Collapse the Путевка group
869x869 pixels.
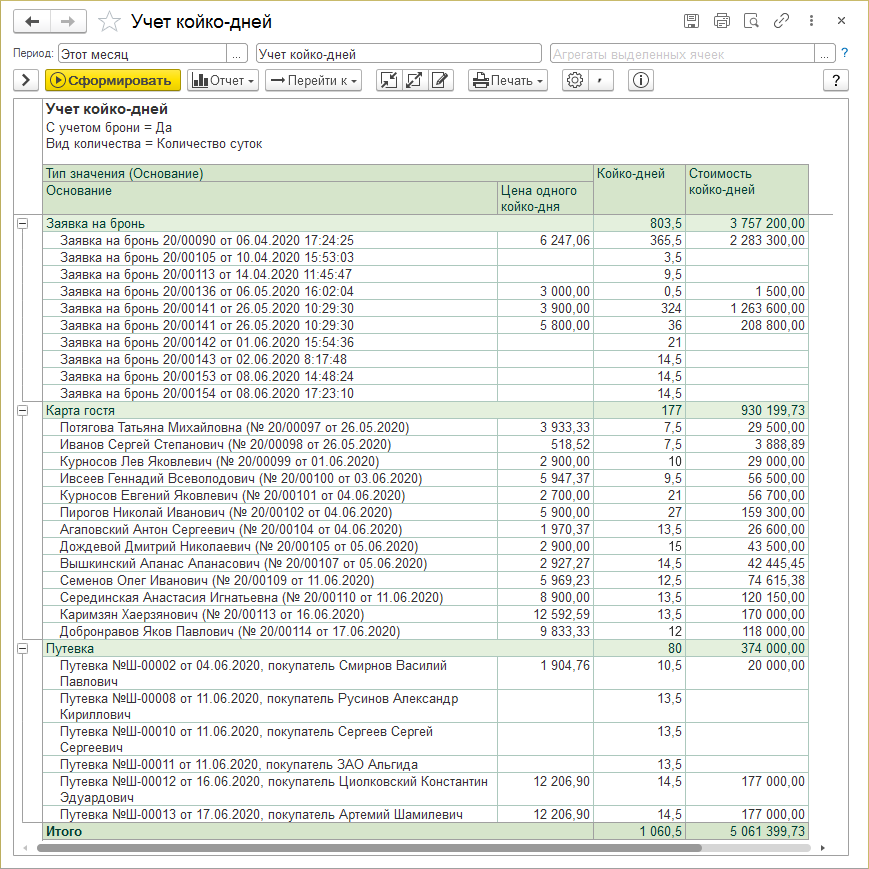(x=22, y=648)
